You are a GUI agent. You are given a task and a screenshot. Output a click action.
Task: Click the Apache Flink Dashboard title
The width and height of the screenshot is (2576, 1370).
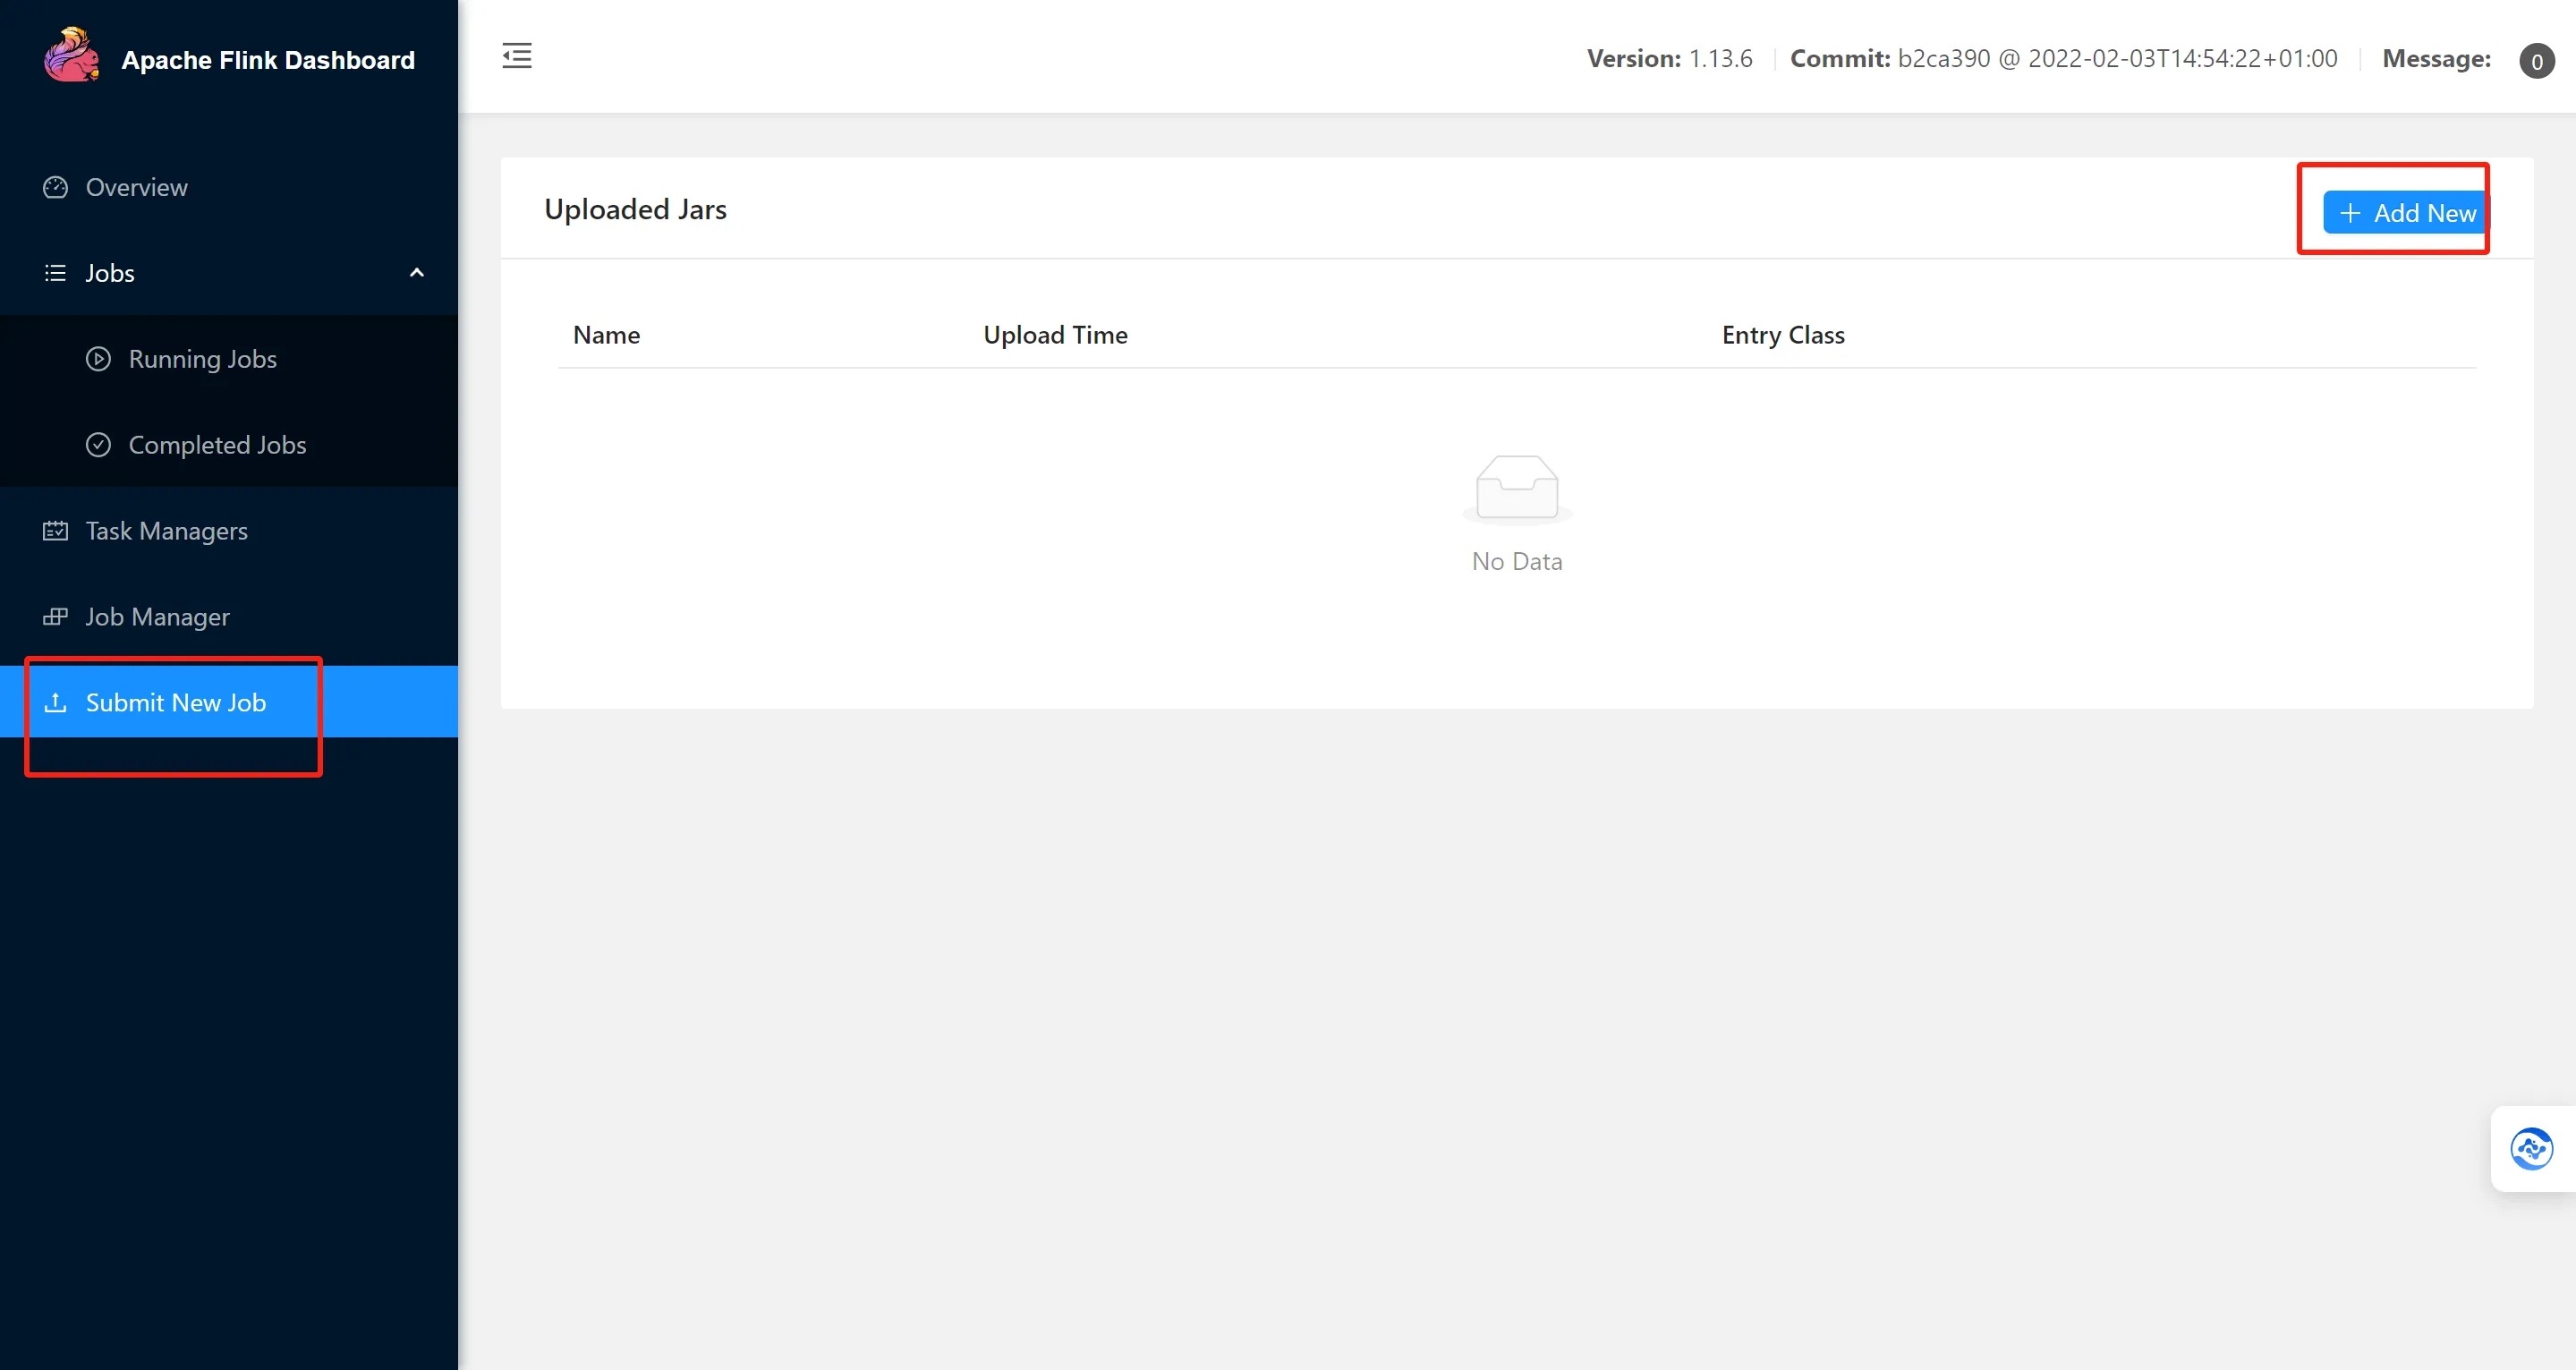(x=268, y=60)
